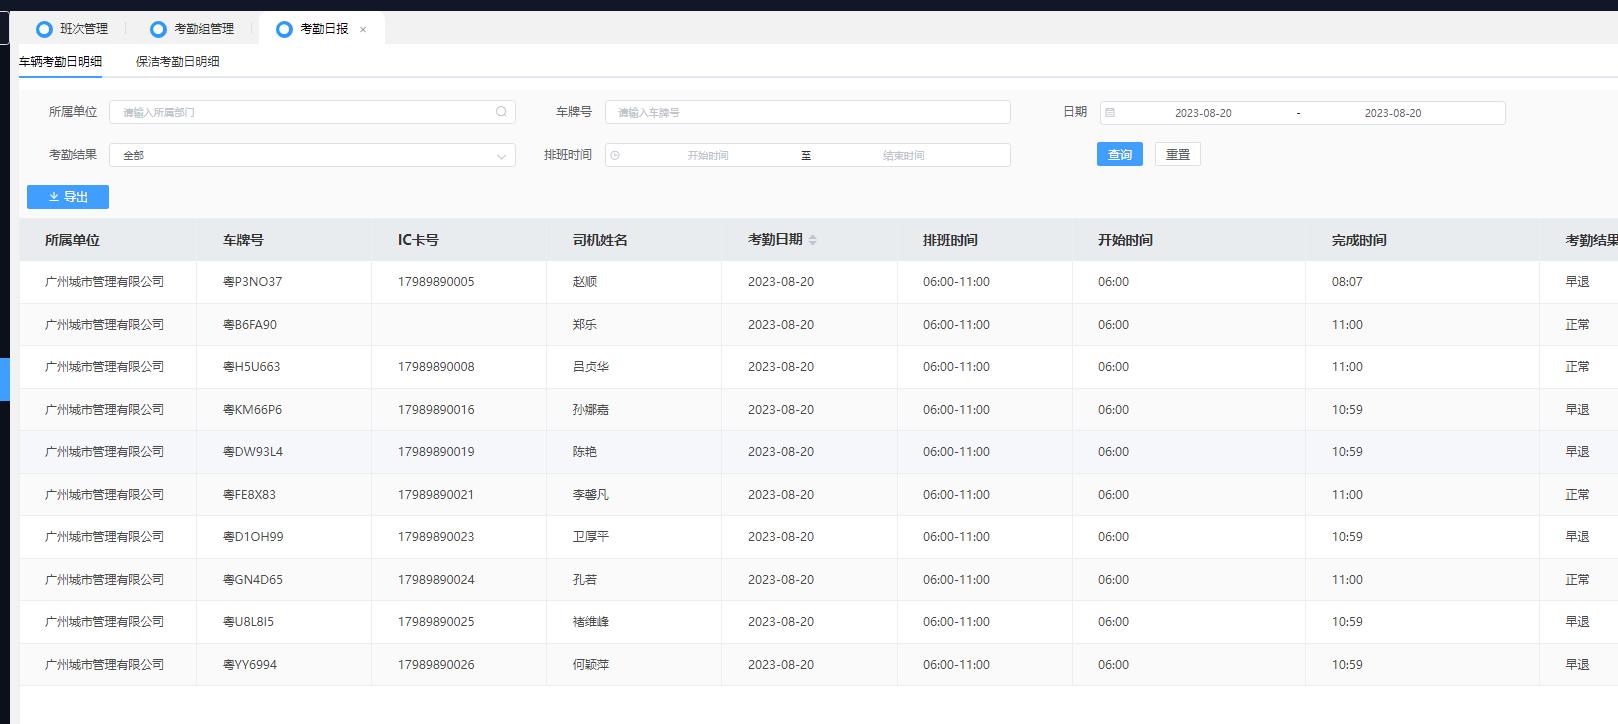Viewport: 1618px width, 724px height.
Task: Open the 考勤结果 dropdown
Action: (311, 155)
